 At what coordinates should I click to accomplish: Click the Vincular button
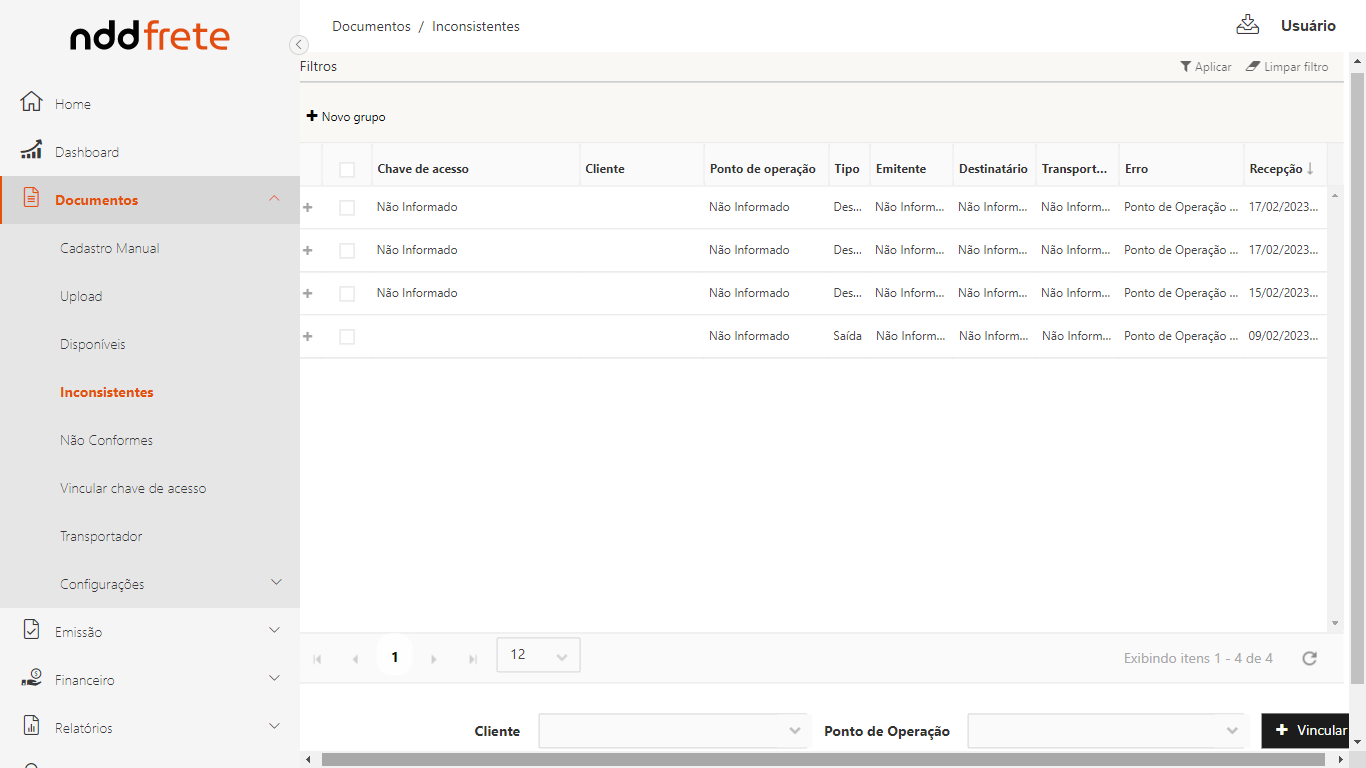pos(1310,730)
